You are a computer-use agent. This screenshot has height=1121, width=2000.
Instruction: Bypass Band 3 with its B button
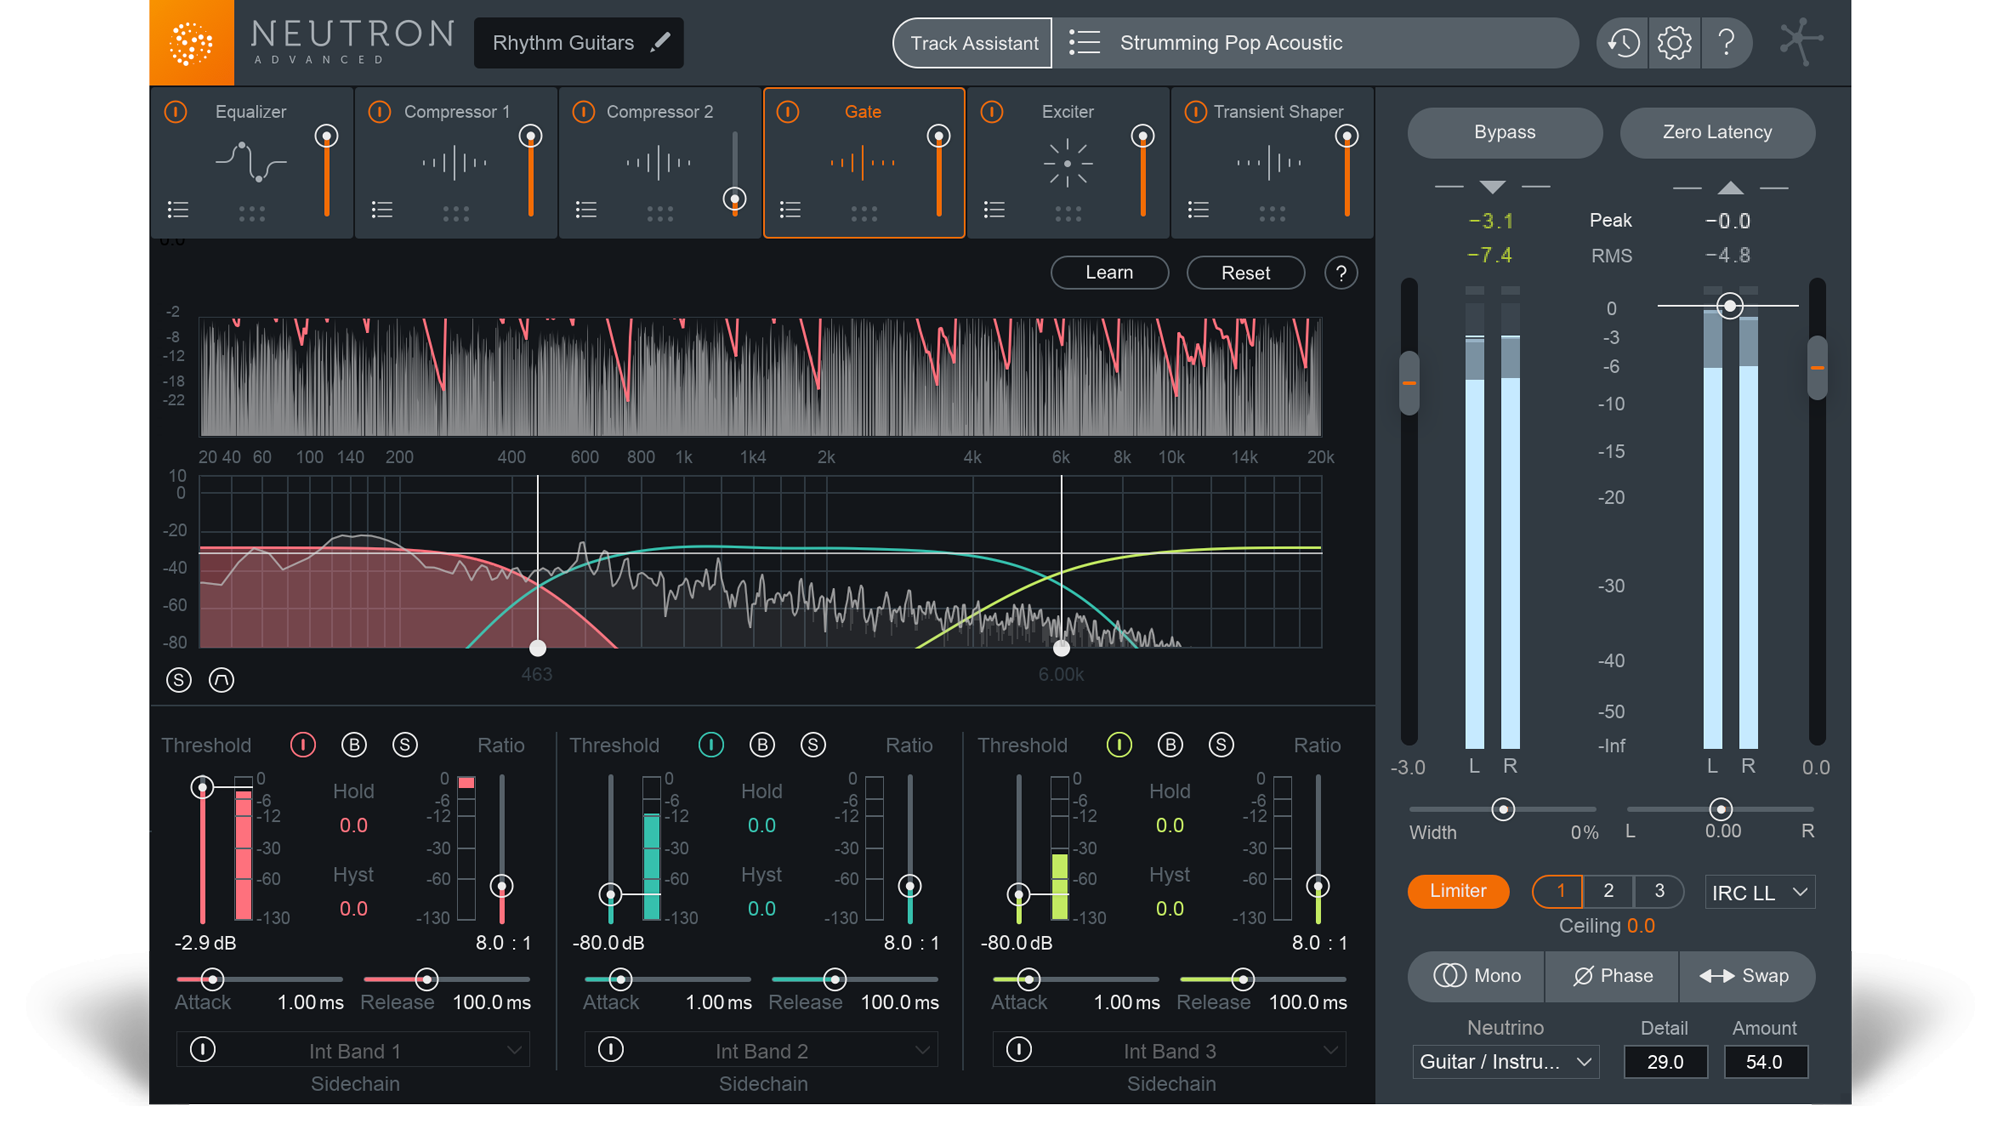point(1170,745)
